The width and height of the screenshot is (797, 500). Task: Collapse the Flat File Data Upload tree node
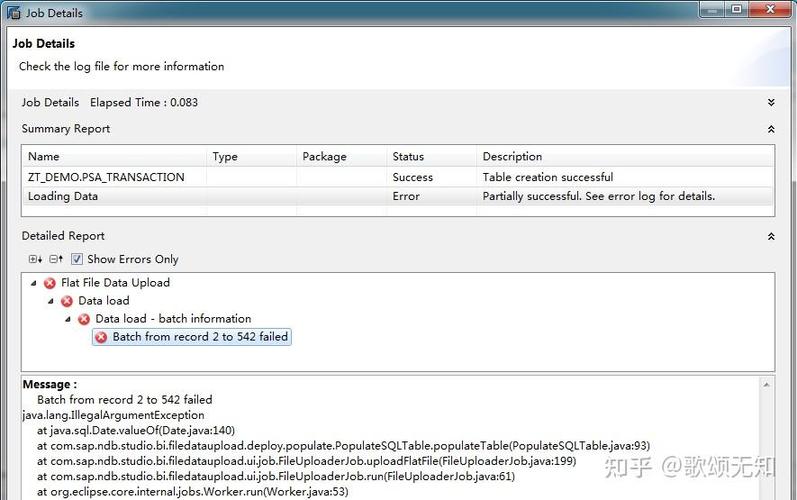tap(34, 283)
